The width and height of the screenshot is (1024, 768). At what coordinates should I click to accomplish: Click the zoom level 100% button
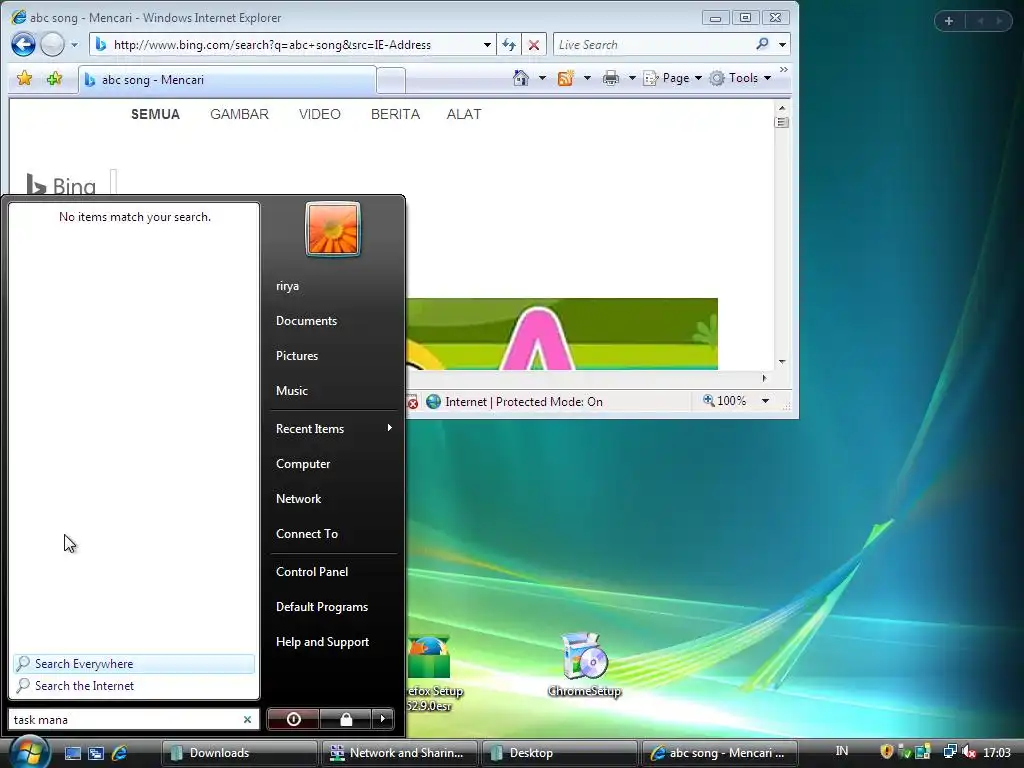tap(724, 400)
